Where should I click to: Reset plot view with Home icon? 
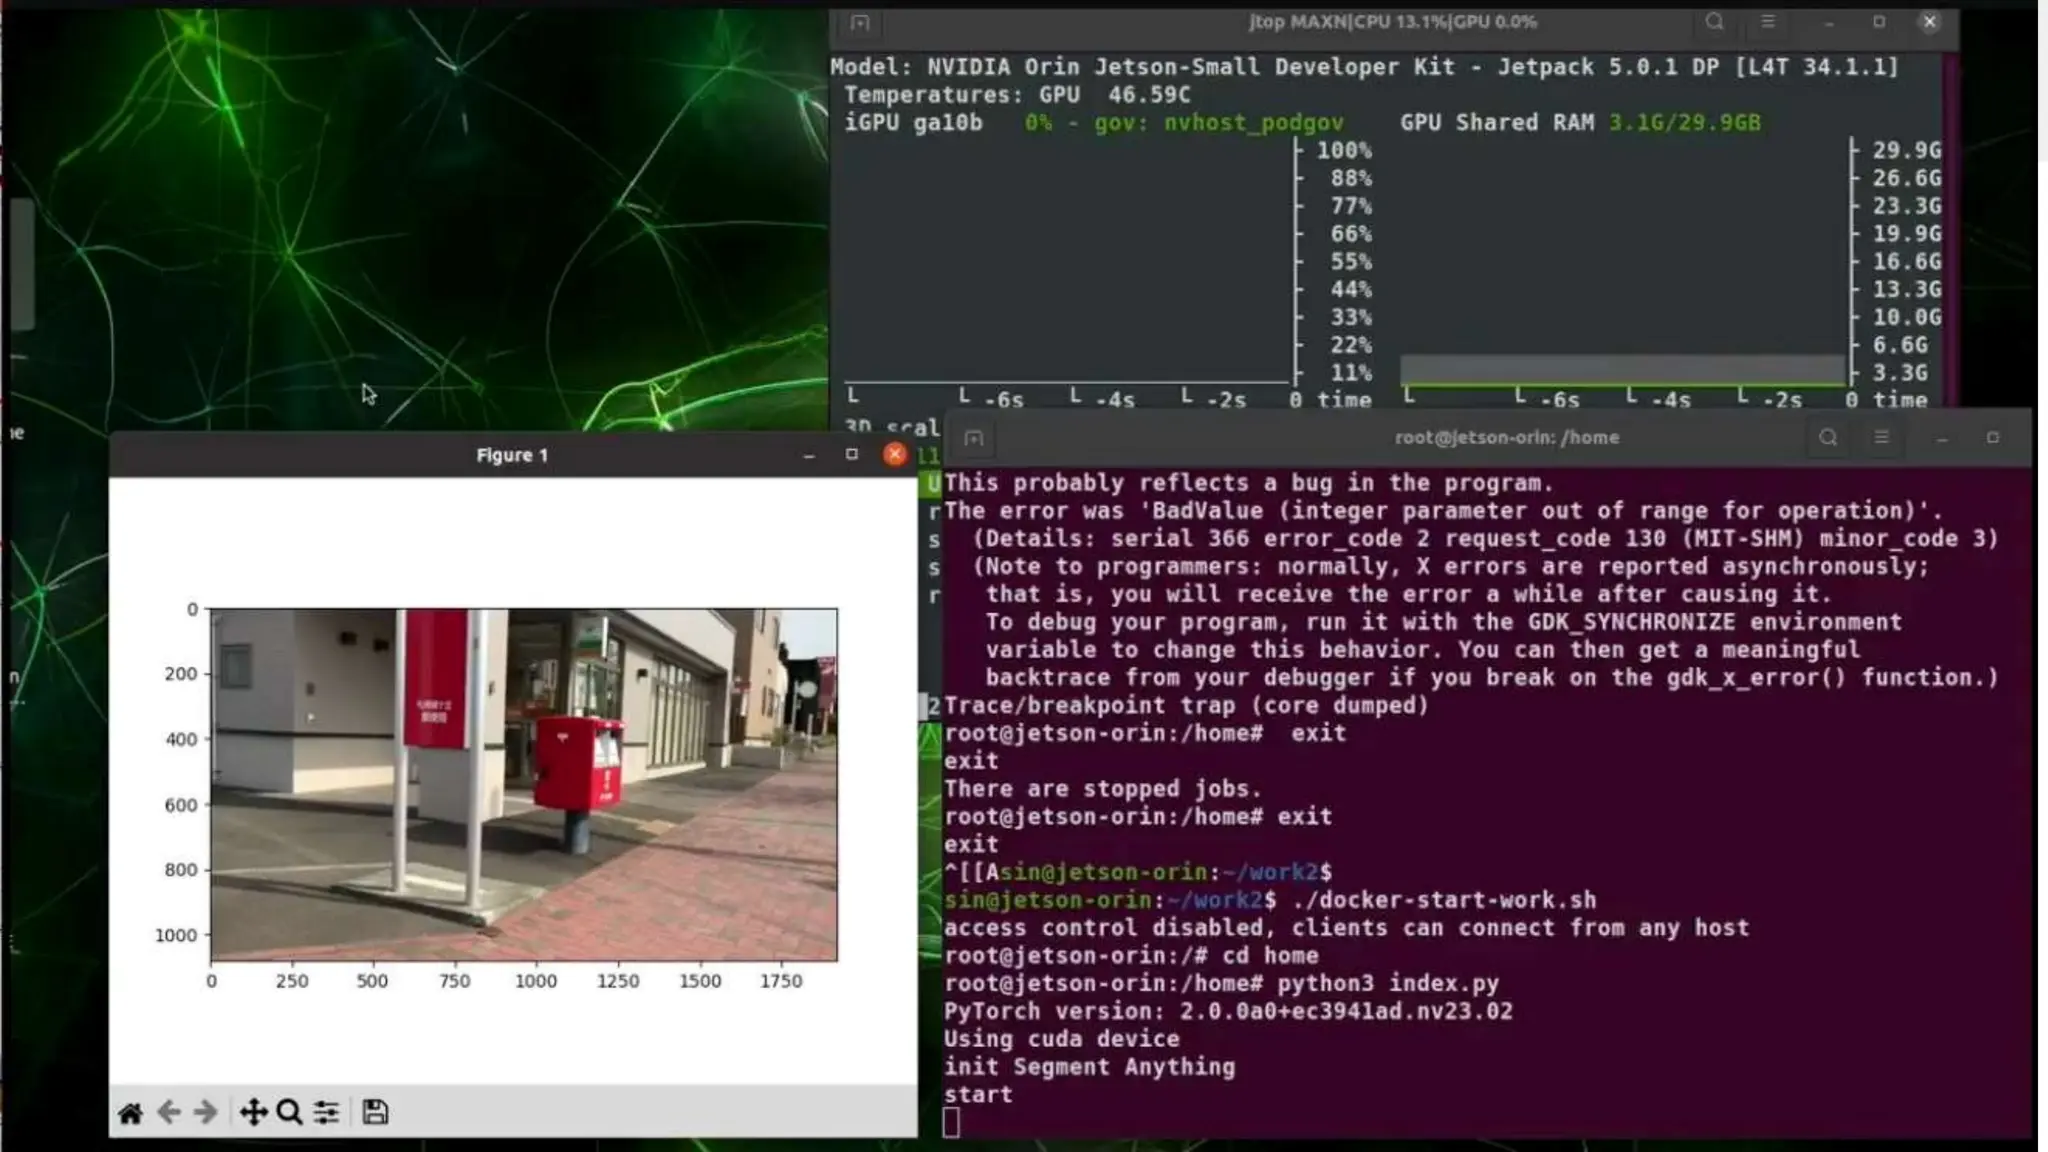tap(130, 1112)
